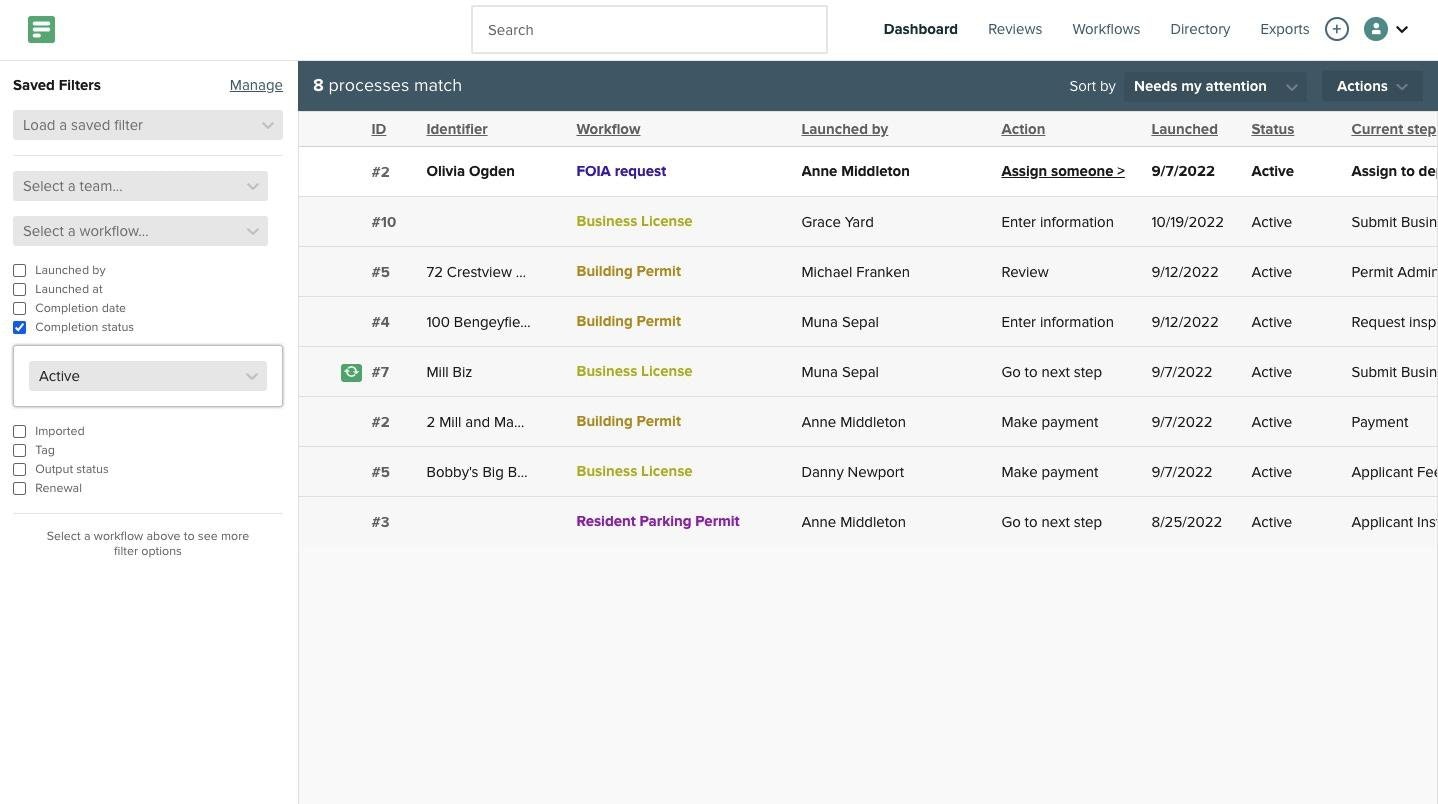Click the 10/19/2022 launched date
The width and height of the screenshot is (1438, 804).
point(1187,222)
